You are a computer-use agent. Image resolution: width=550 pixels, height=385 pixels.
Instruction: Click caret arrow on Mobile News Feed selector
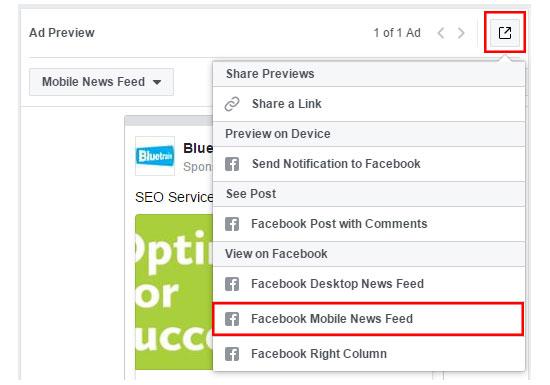(x=157, y=82)
